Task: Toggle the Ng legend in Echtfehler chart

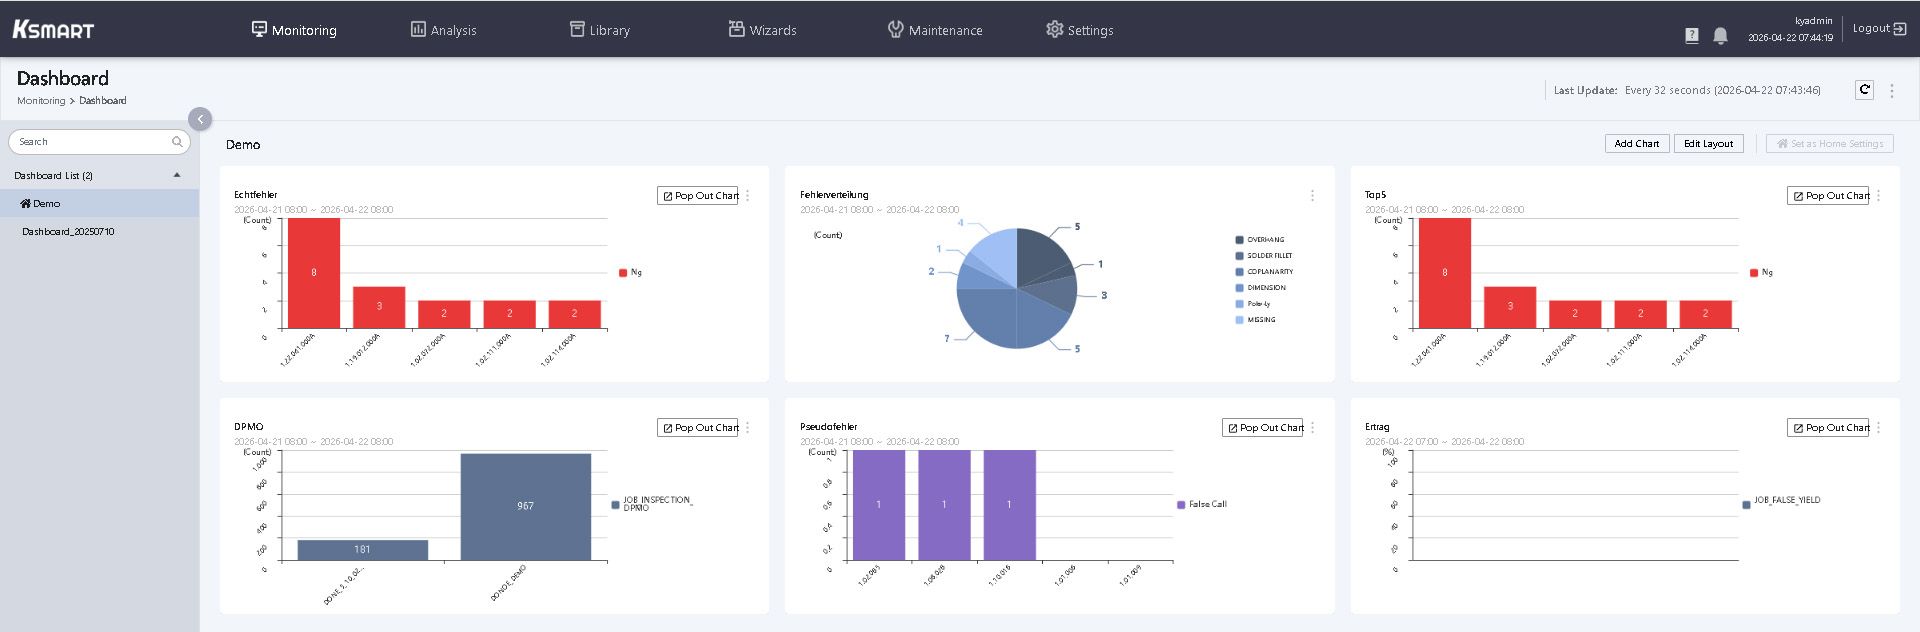Action: (x=630, y=272)
